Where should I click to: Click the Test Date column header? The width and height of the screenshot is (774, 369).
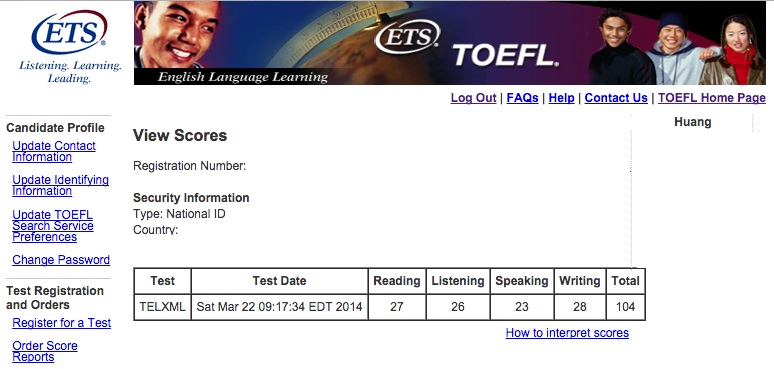point(279,281)
